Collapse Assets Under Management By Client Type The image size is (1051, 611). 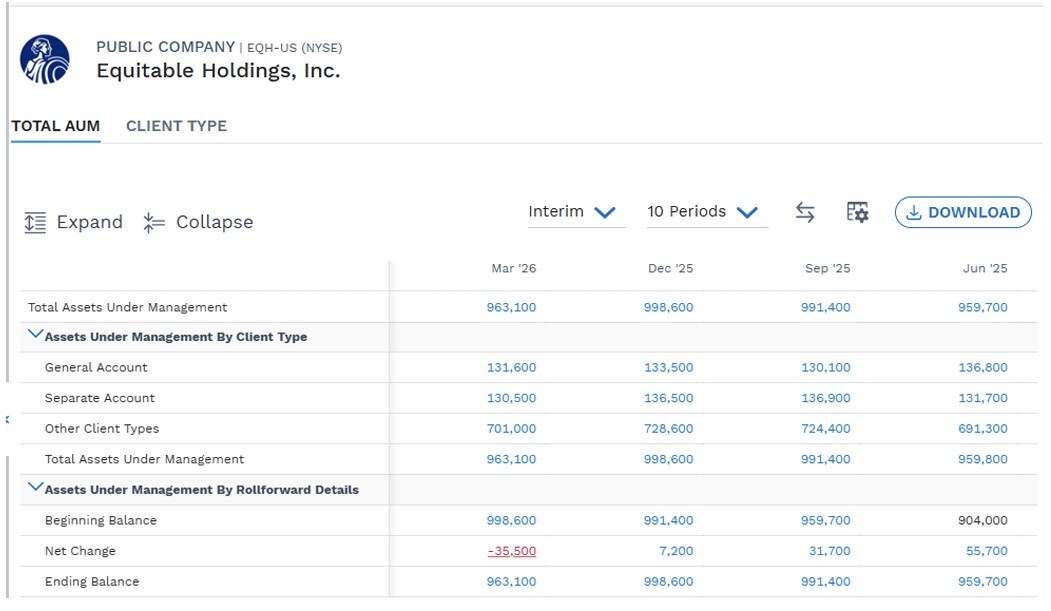(x=36, y=334)
